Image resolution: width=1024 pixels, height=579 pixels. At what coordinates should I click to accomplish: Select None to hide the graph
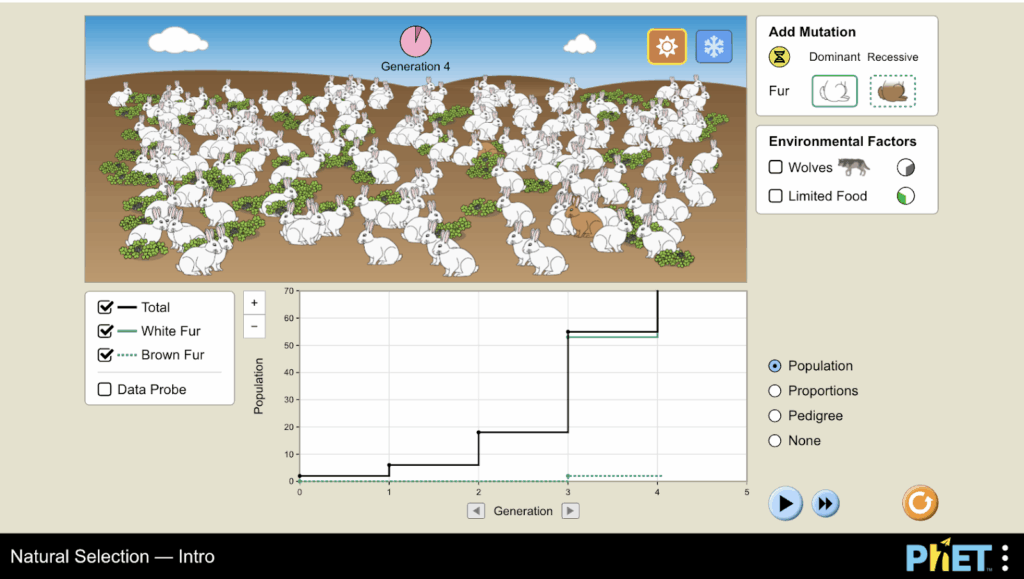(775, 441)
